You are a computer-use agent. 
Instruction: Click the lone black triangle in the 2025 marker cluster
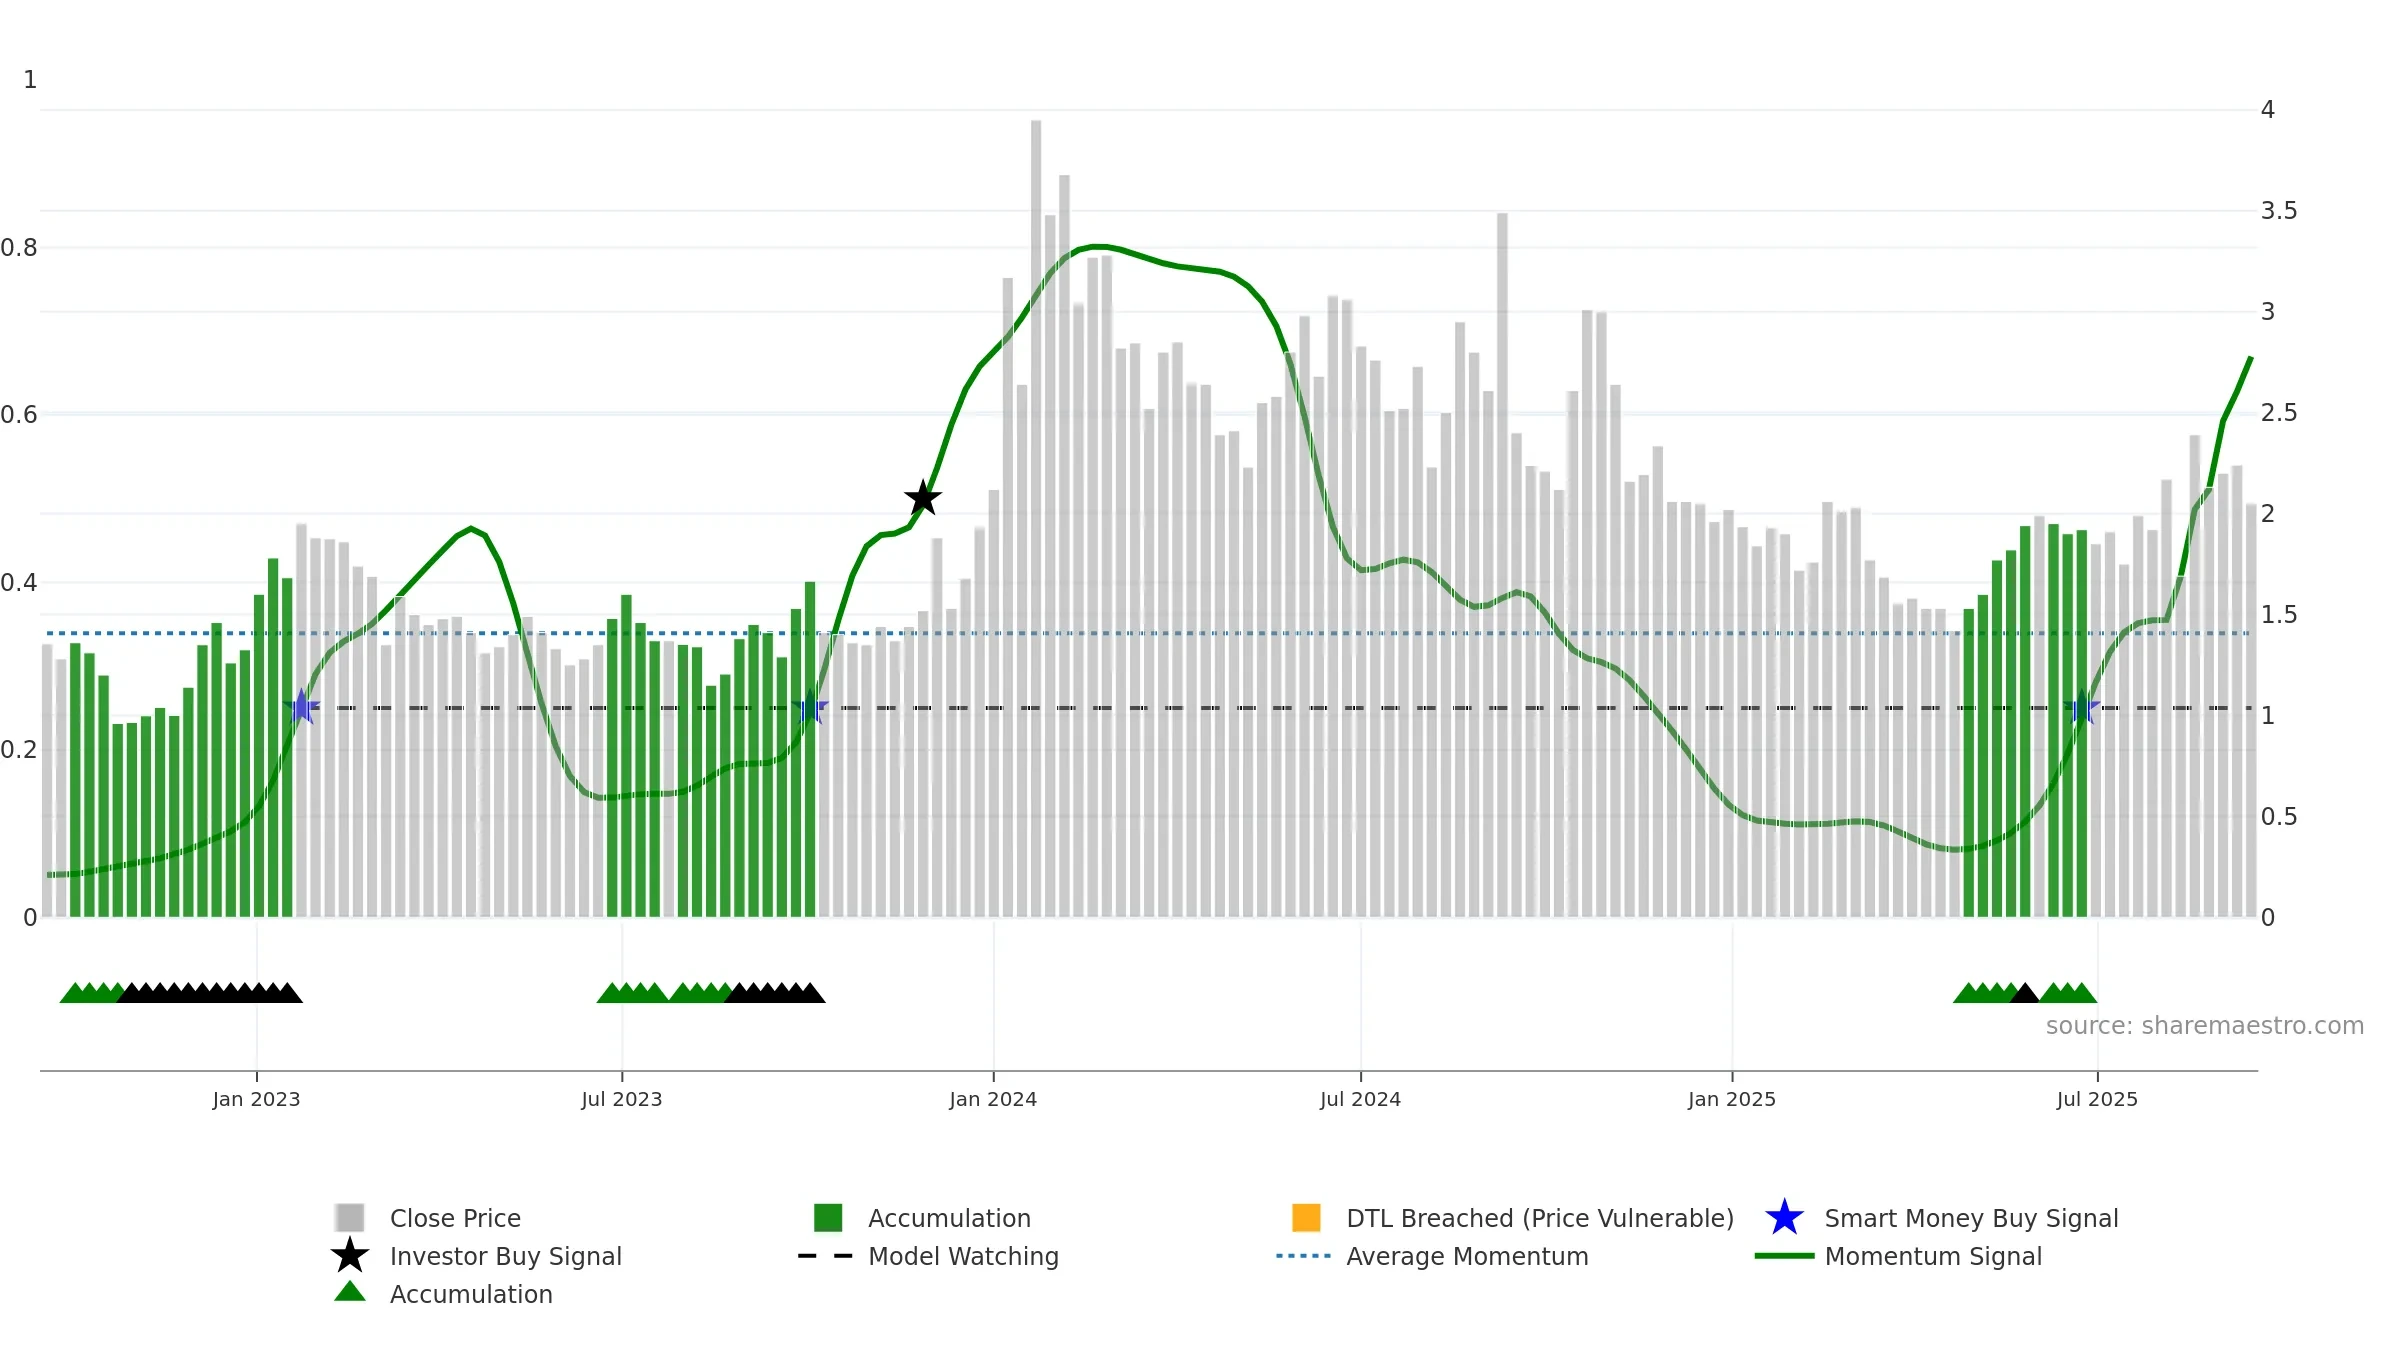click(x=2025, y=993)
